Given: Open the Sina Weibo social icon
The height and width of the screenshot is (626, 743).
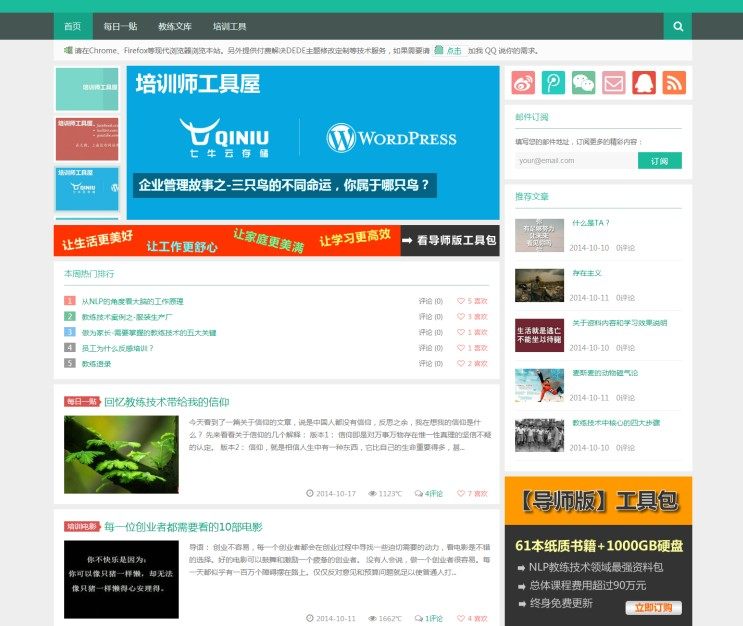Looking at the screenshot, I should click(x=523, y=83).
